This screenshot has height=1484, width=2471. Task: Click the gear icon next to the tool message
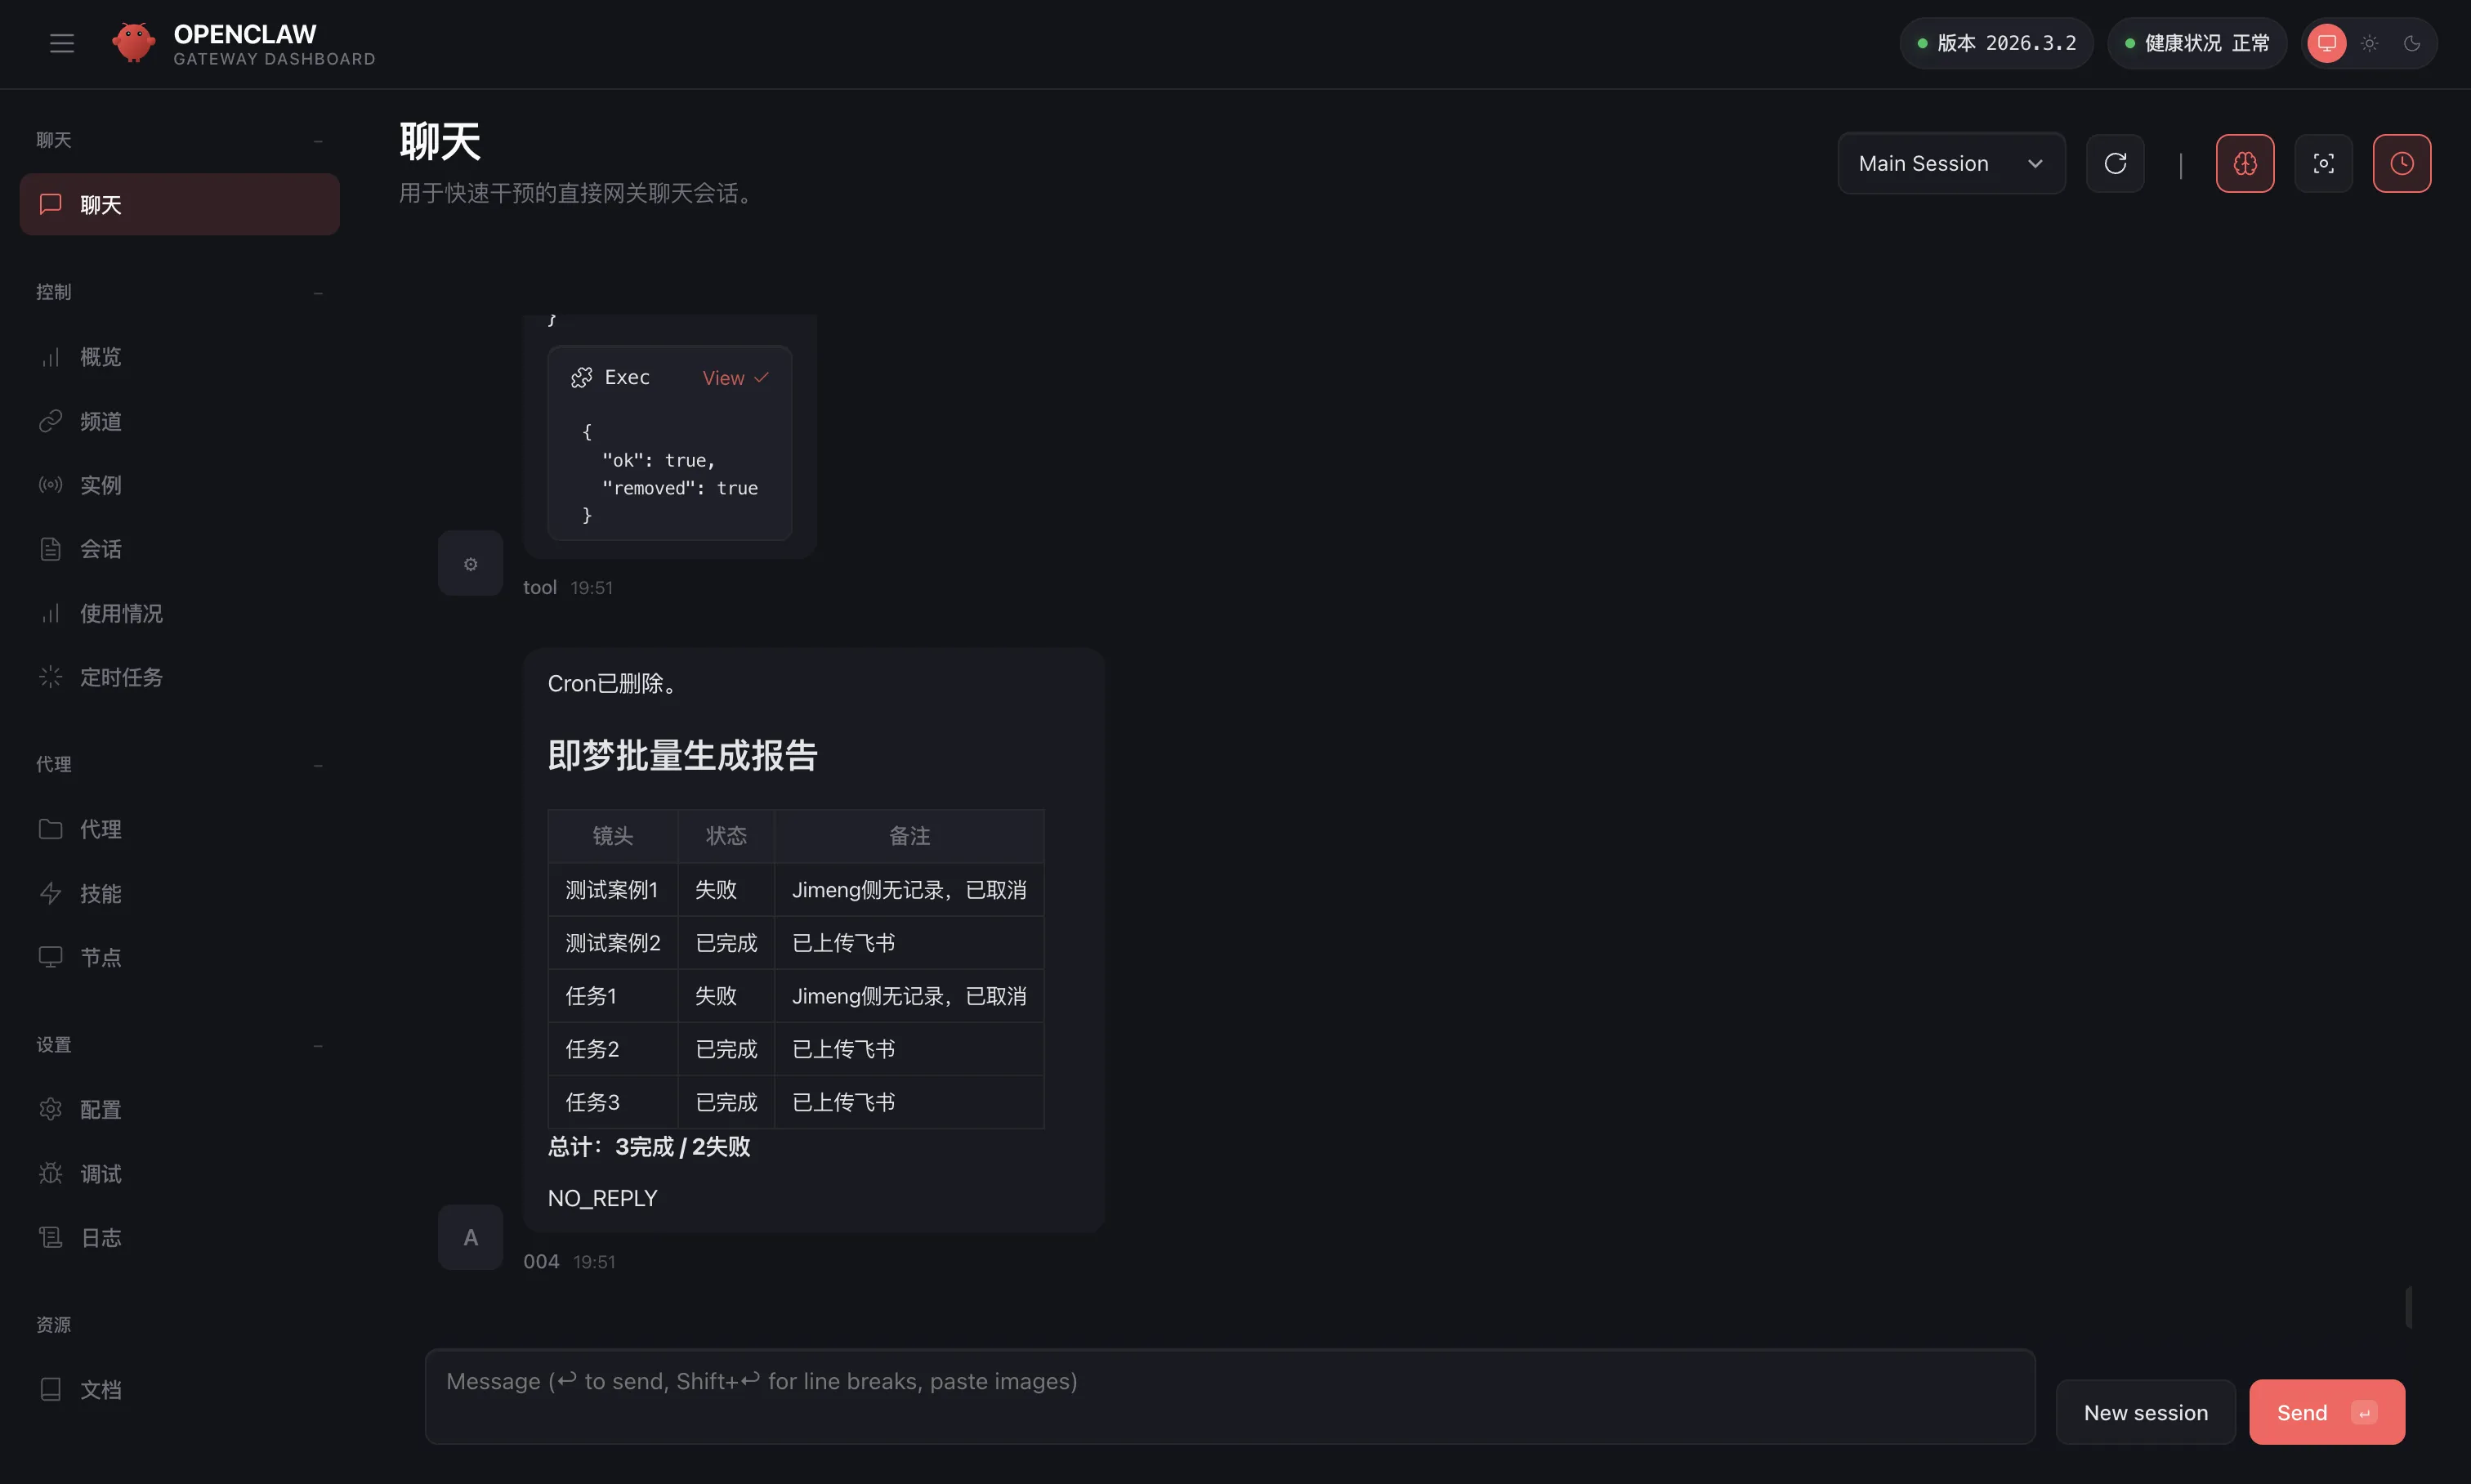470,563
